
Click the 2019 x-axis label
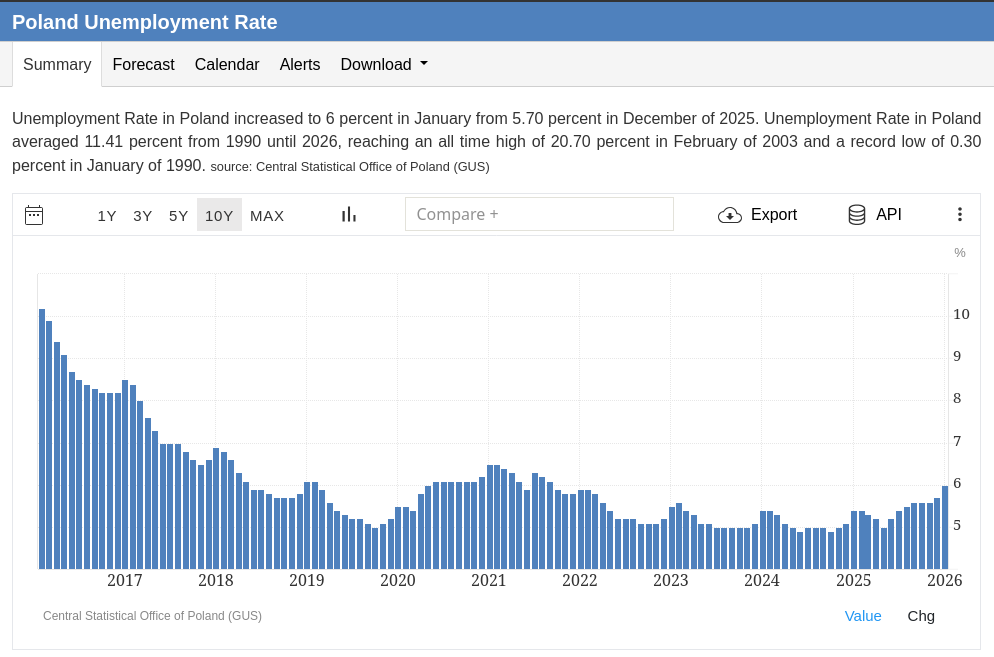(306, 580)
